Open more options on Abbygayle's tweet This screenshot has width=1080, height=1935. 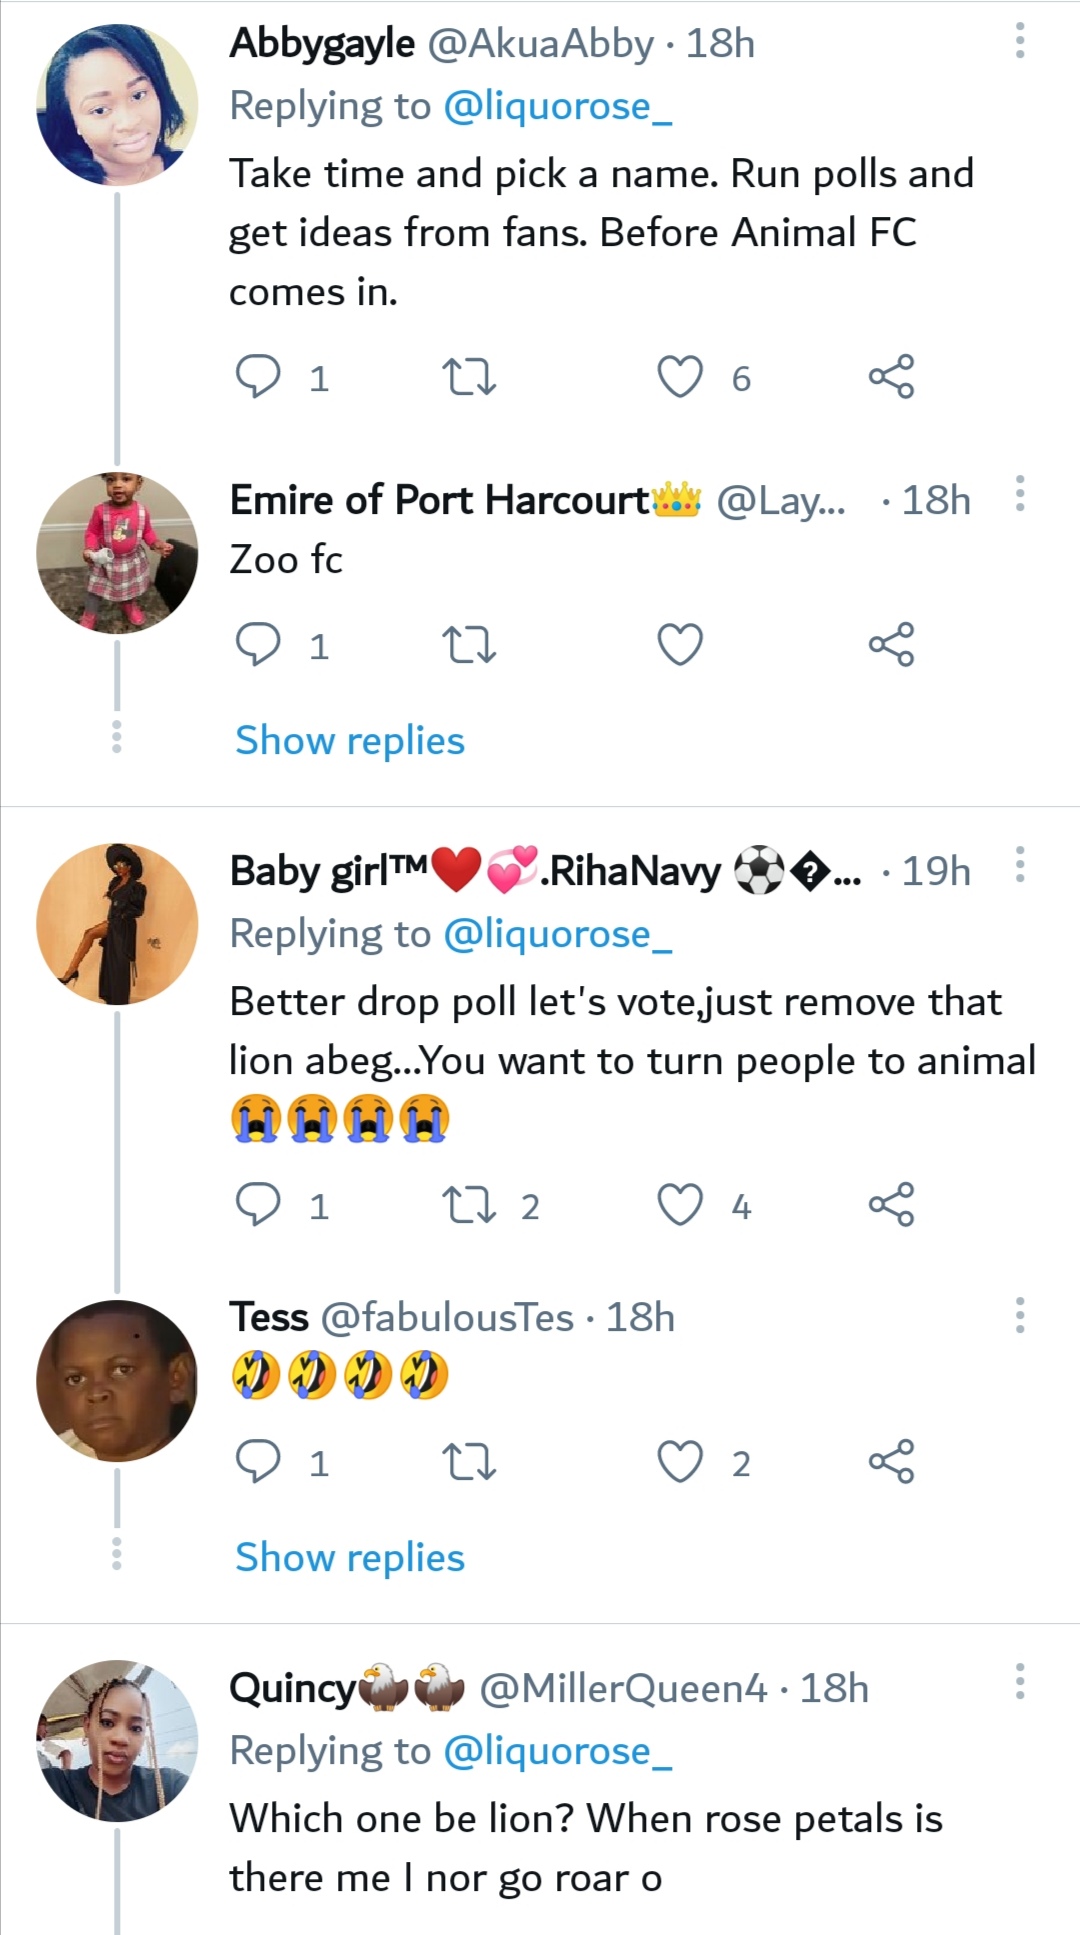(x=1019, y=41)
